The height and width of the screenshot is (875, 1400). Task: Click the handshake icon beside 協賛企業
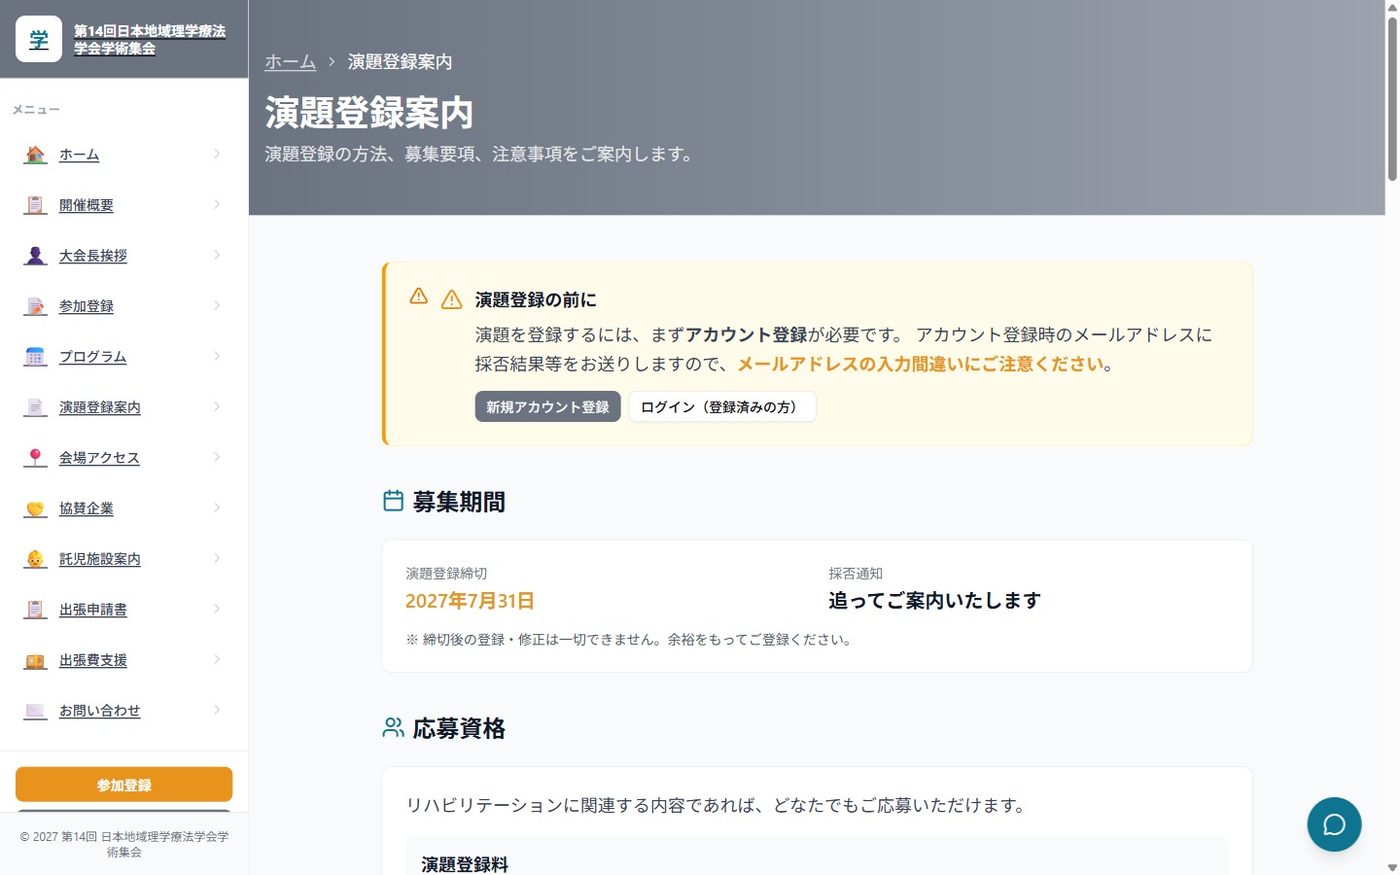35,508
